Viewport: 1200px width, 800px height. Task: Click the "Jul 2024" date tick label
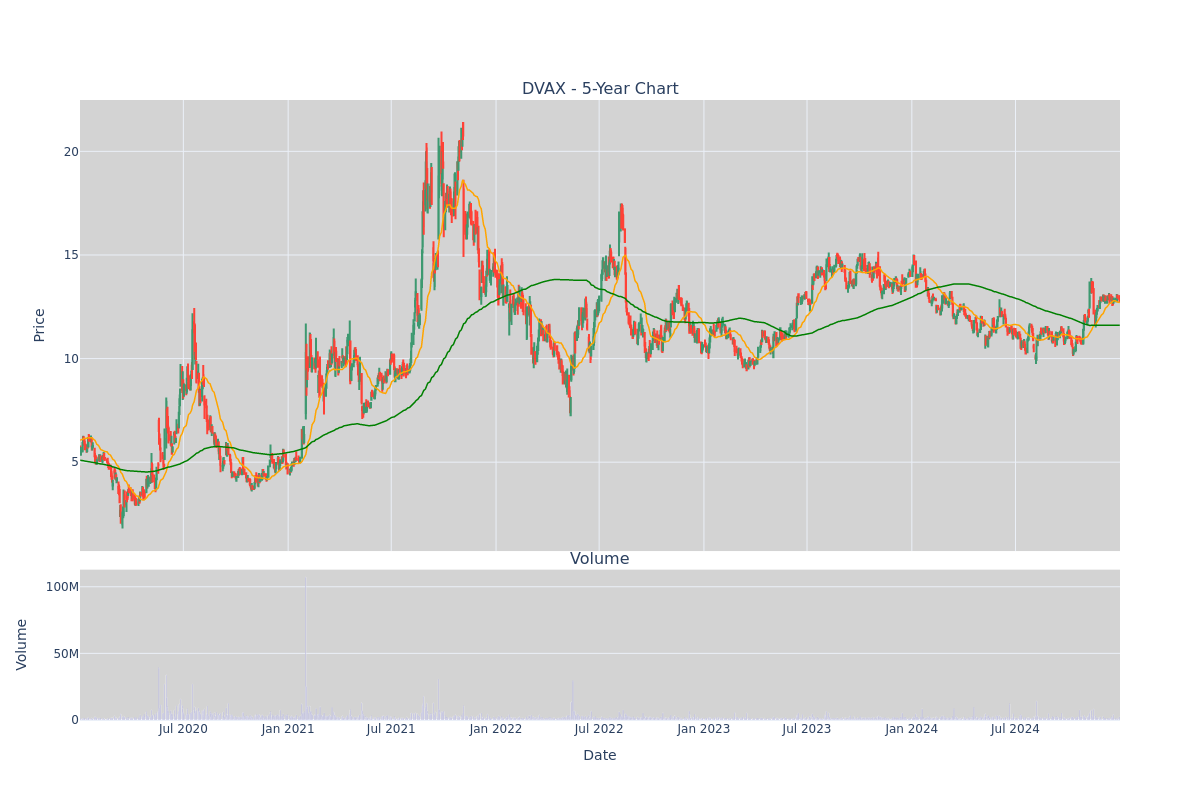click(1015, 729)
